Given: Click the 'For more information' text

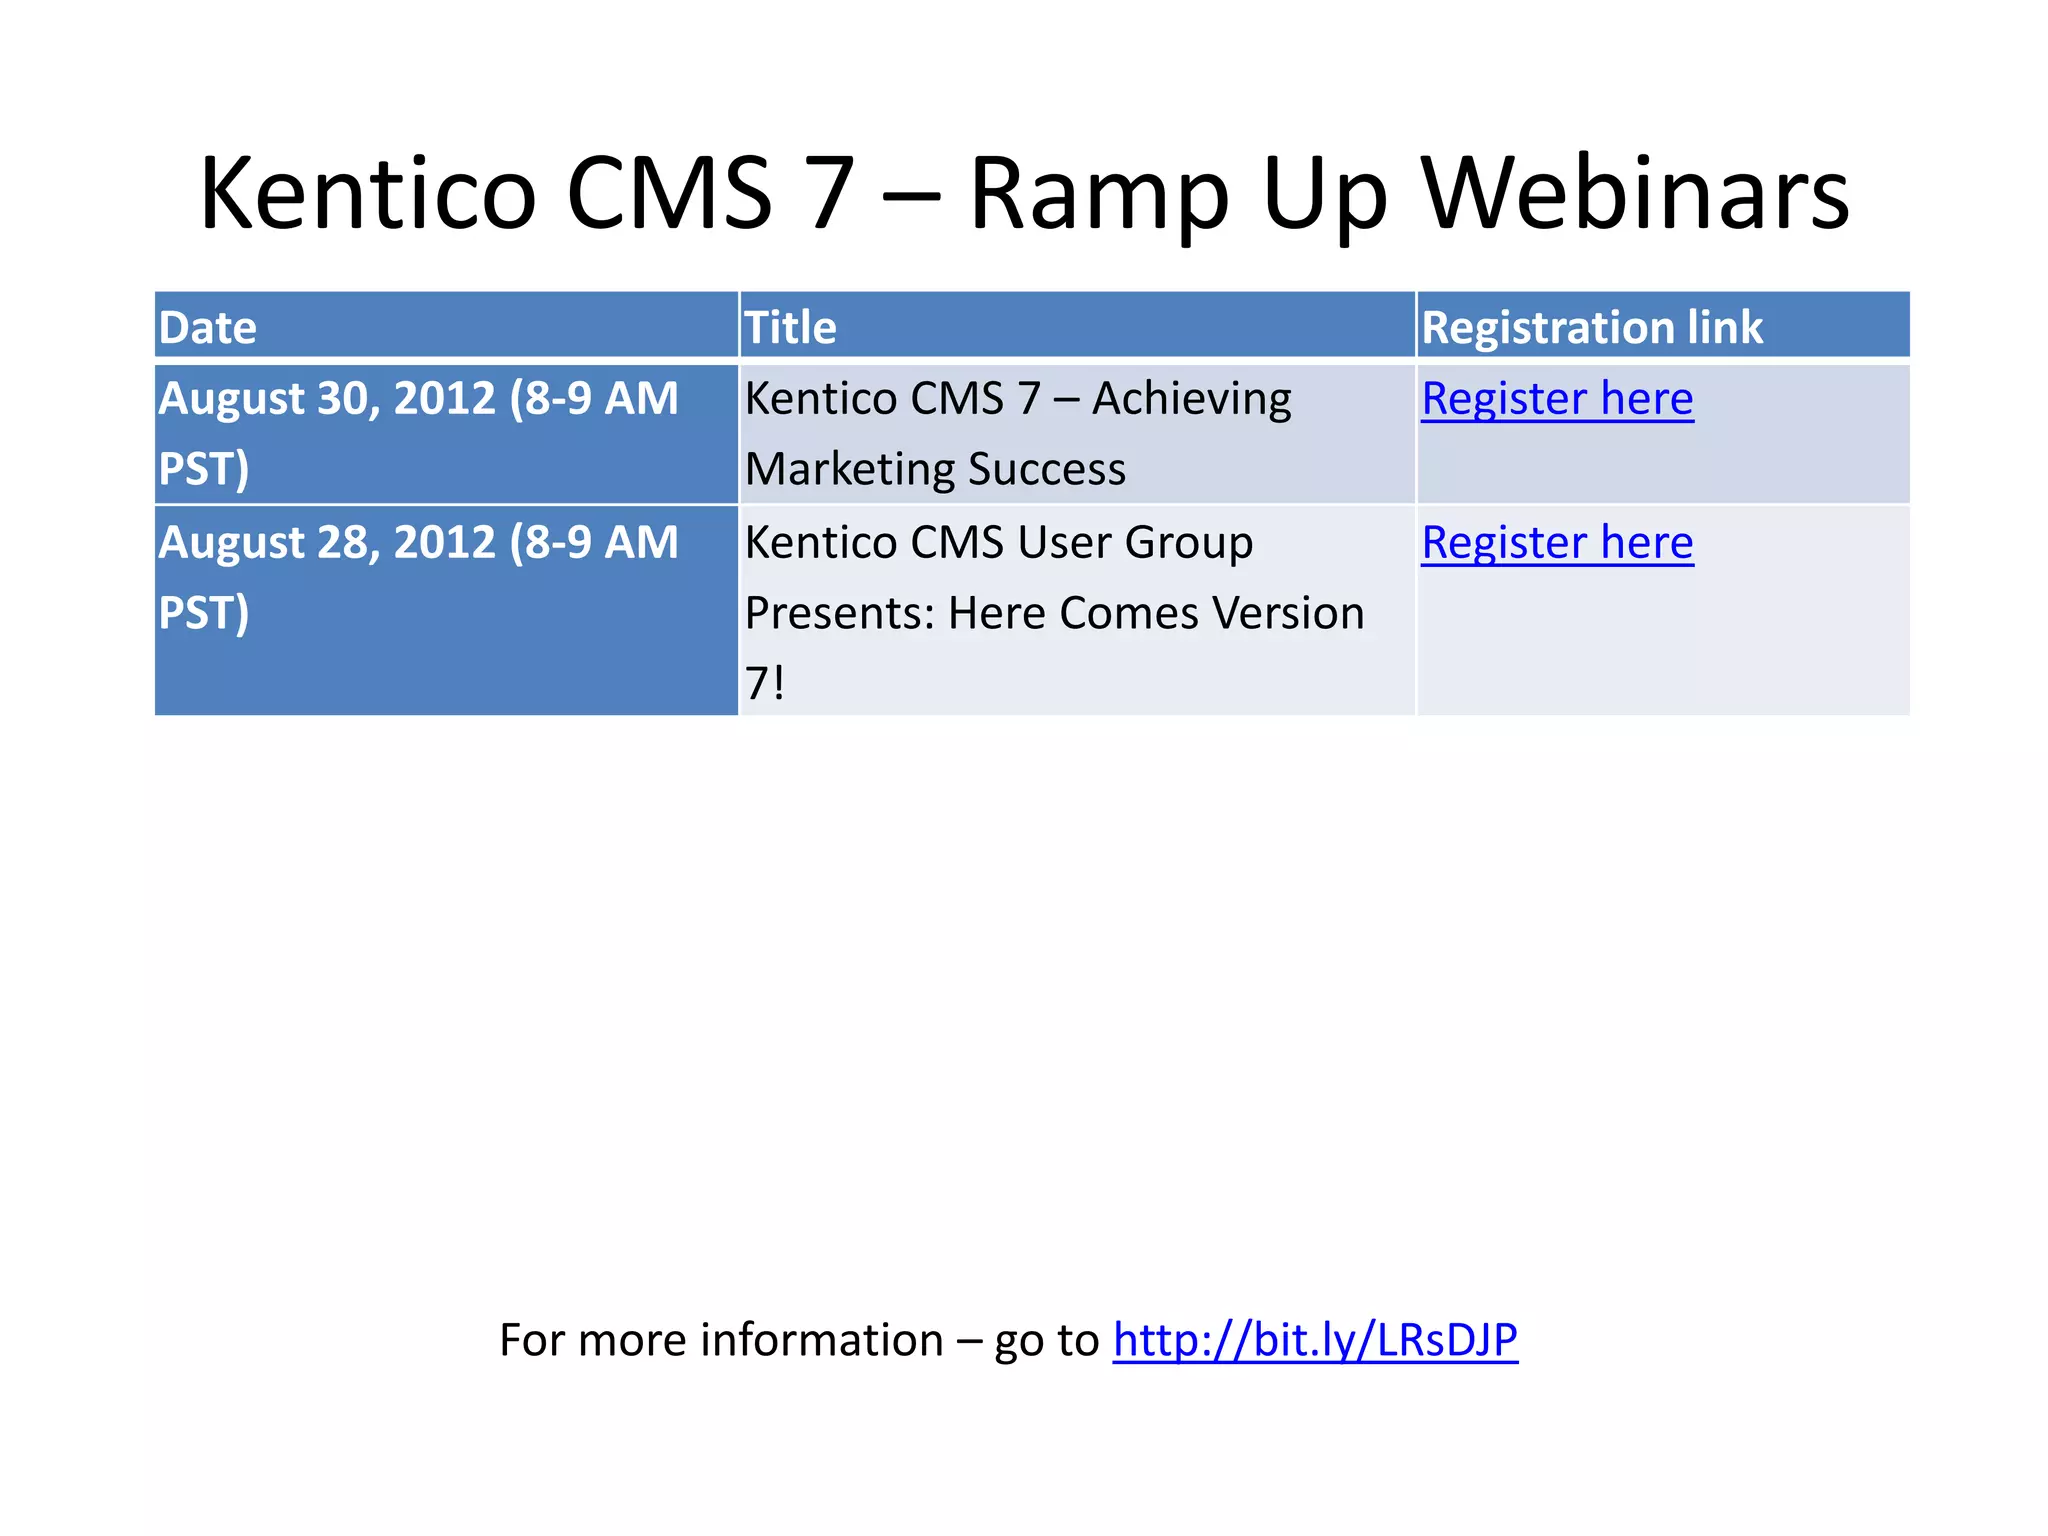Looking at the screenshot, I should point(720,1340).
